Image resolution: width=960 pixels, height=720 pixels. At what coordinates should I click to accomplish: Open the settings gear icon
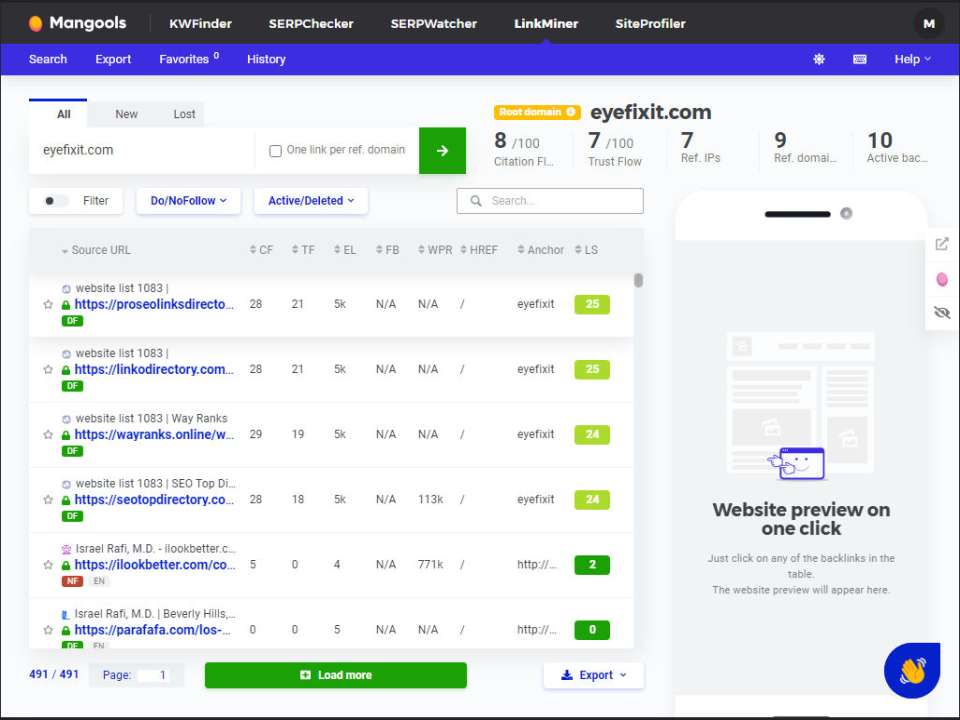pos(819,59)
